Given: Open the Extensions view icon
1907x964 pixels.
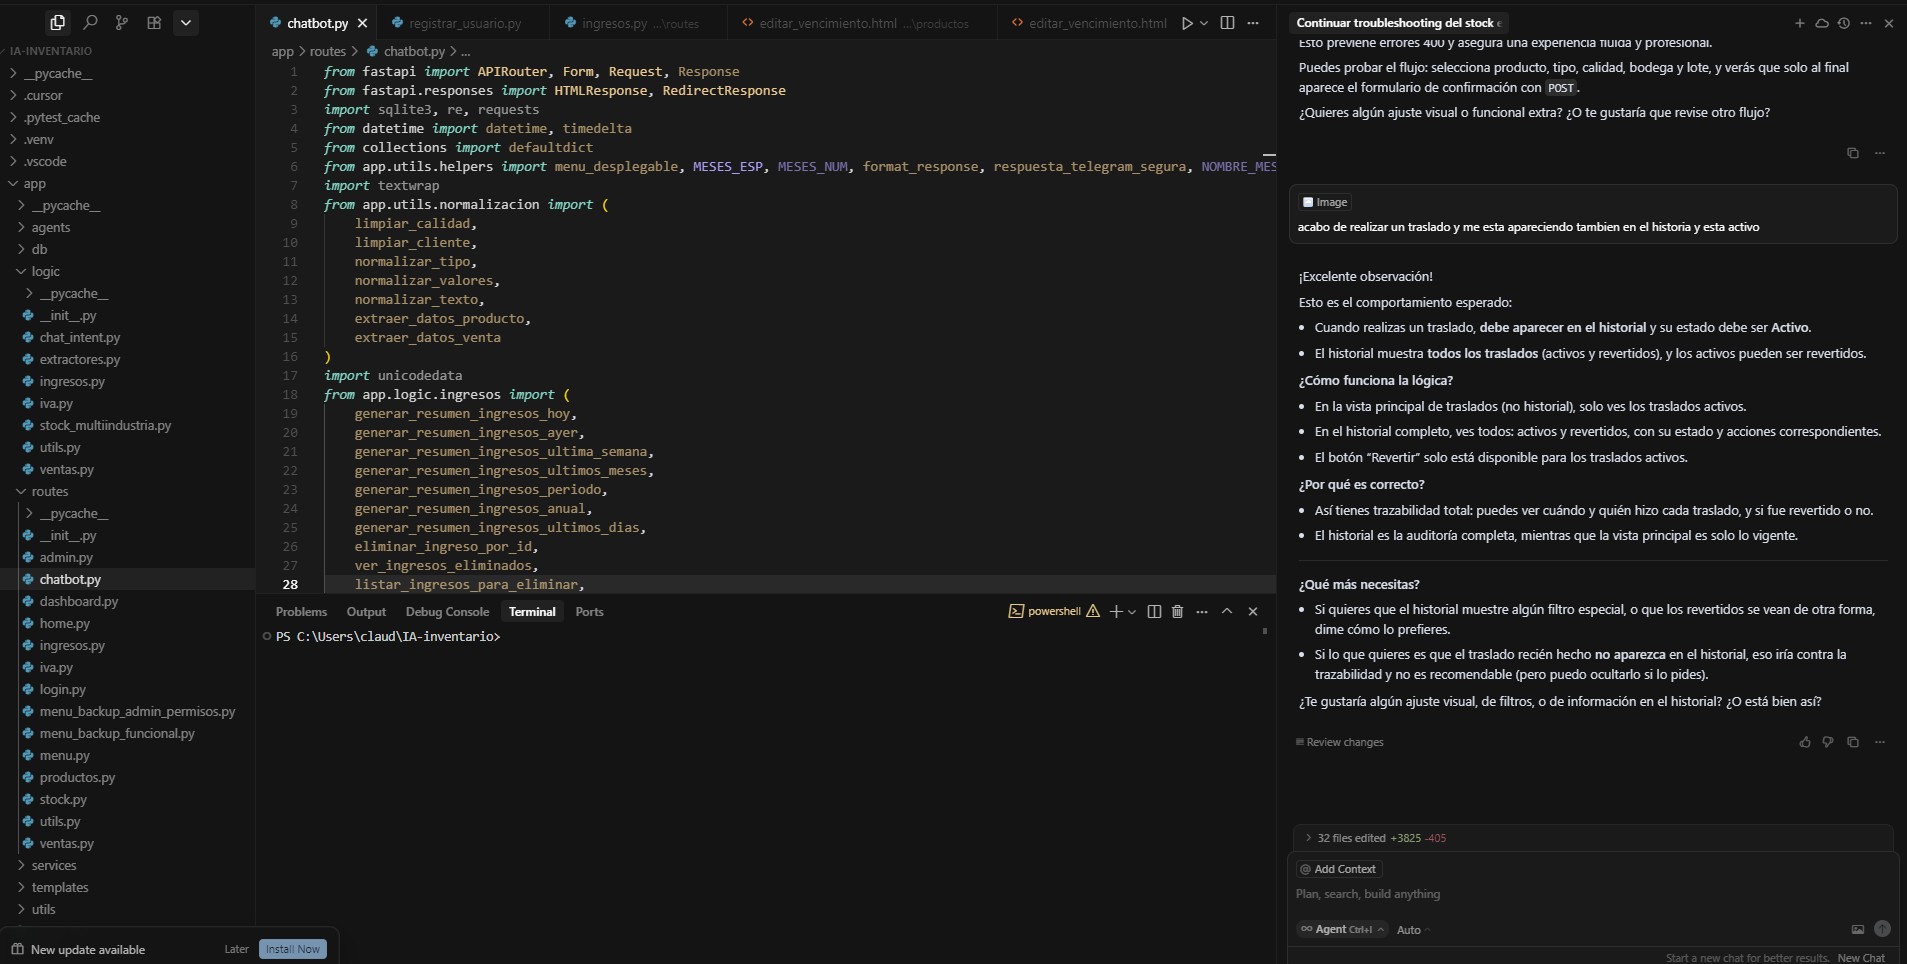Looking at the screenshot, I should coord(154,22).
